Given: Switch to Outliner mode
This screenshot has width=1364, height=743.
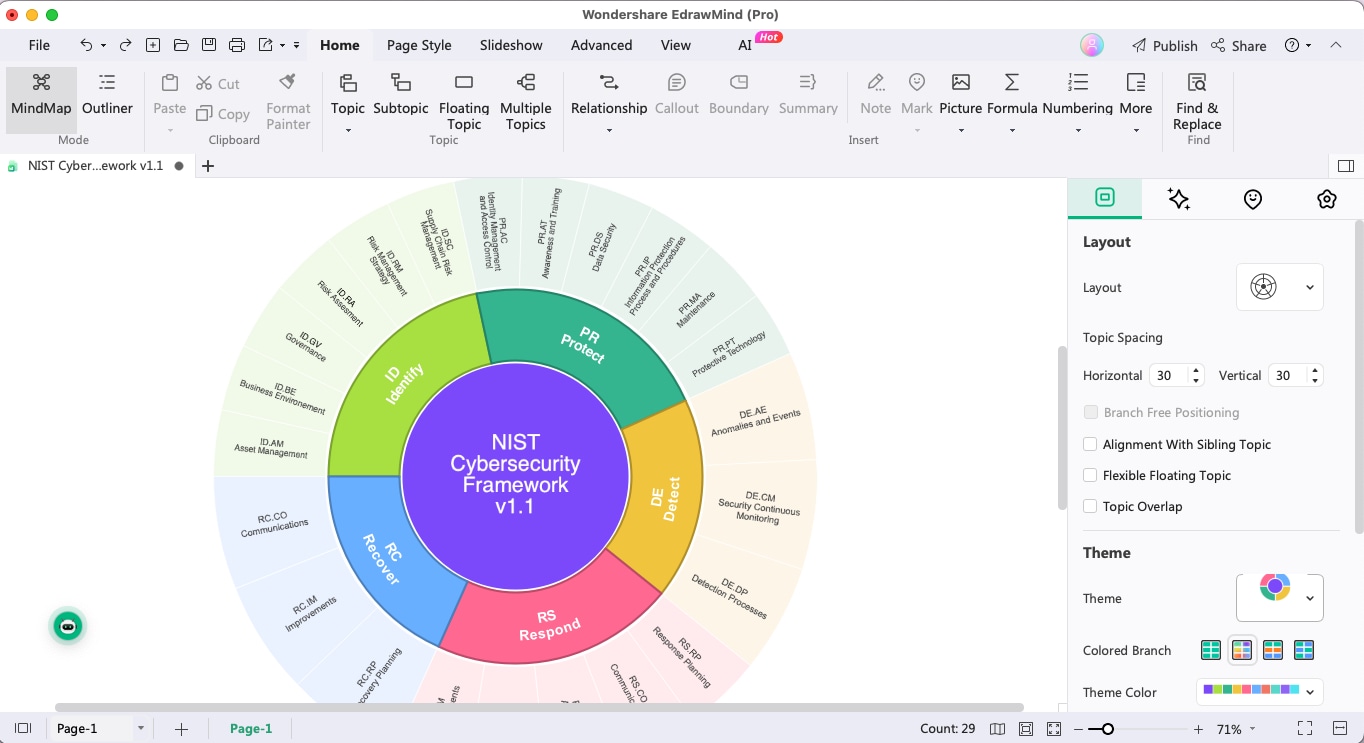Looking at the screenshot, I should point(107,96).
